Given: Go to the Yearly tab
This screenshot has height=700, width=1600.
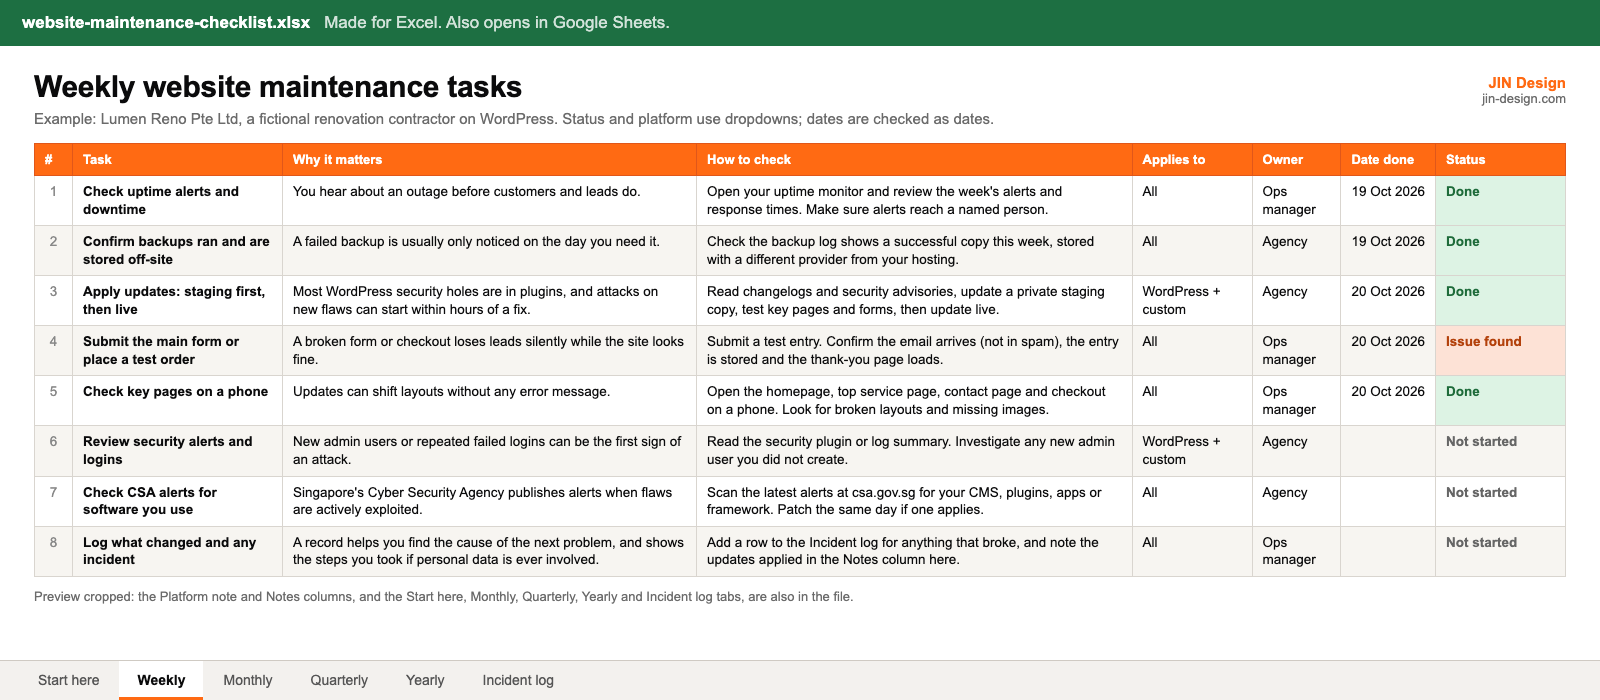Looking at the screenshot, I should coord(425,680).
